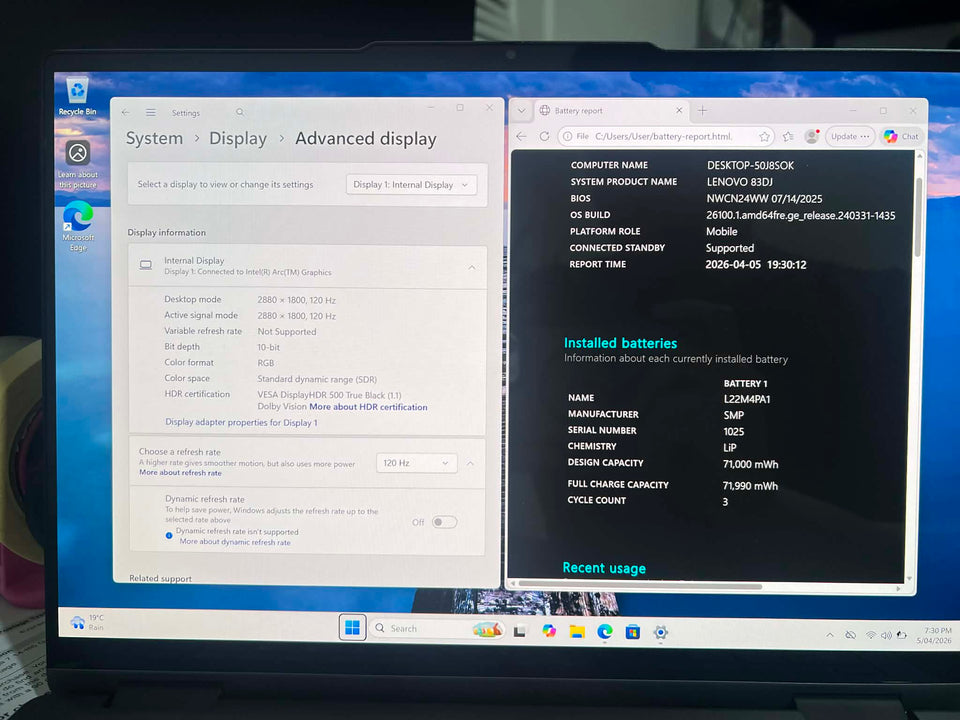Click the Bit depth 10-bit value
This screenshot has width=960, height=720.
click(x=268, y=347)
